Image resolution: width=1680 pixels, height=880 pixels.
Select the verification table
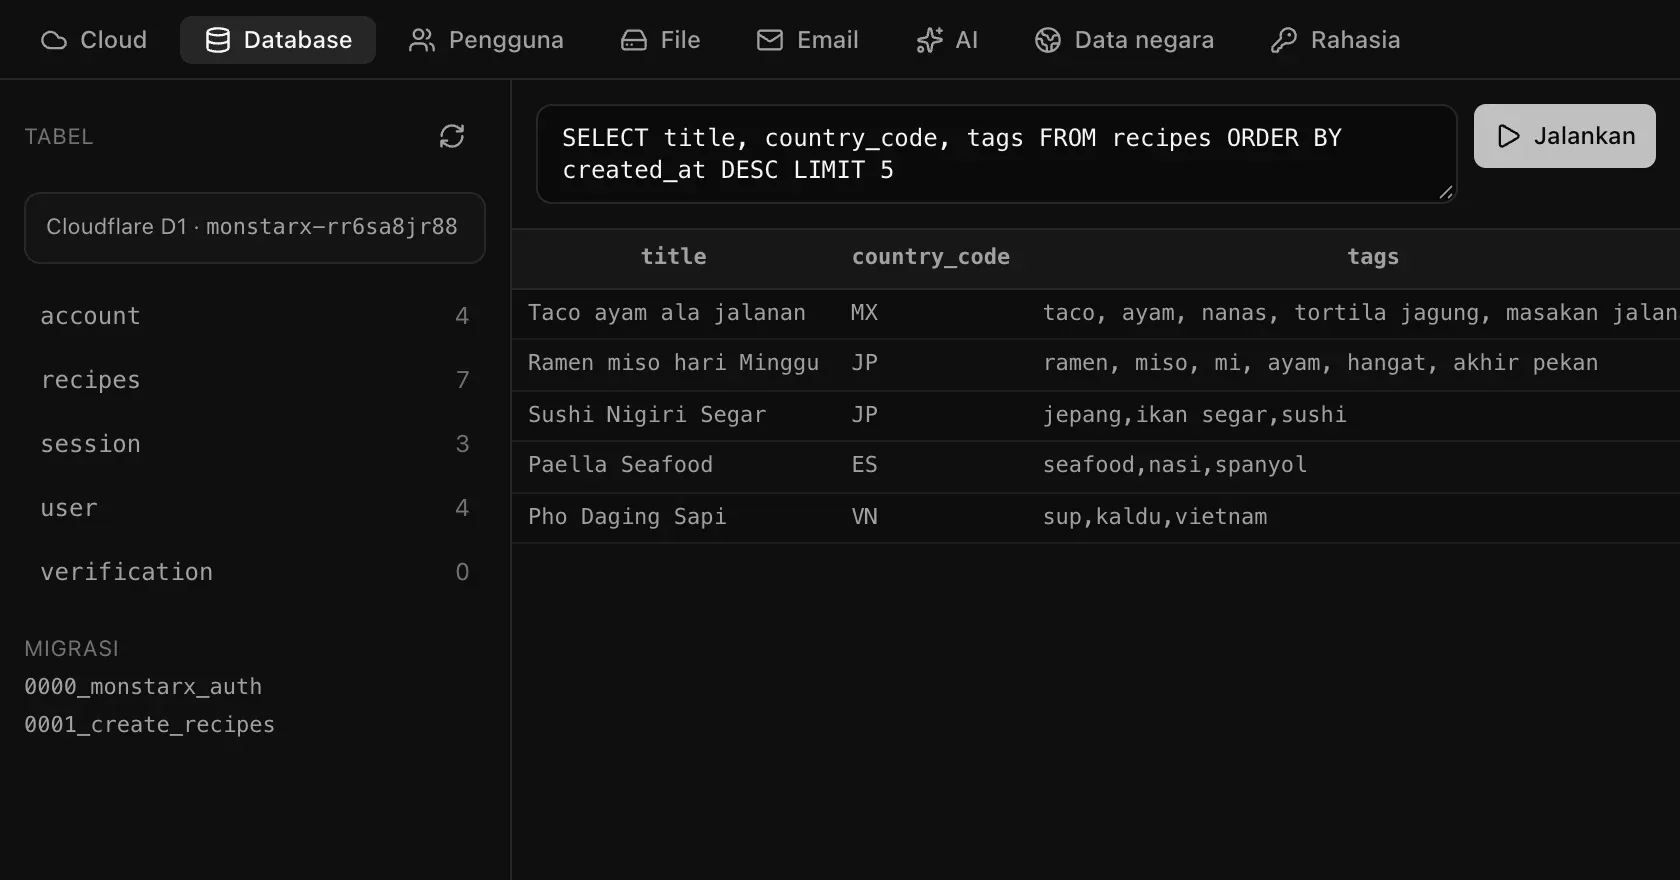tap(255, 572)
